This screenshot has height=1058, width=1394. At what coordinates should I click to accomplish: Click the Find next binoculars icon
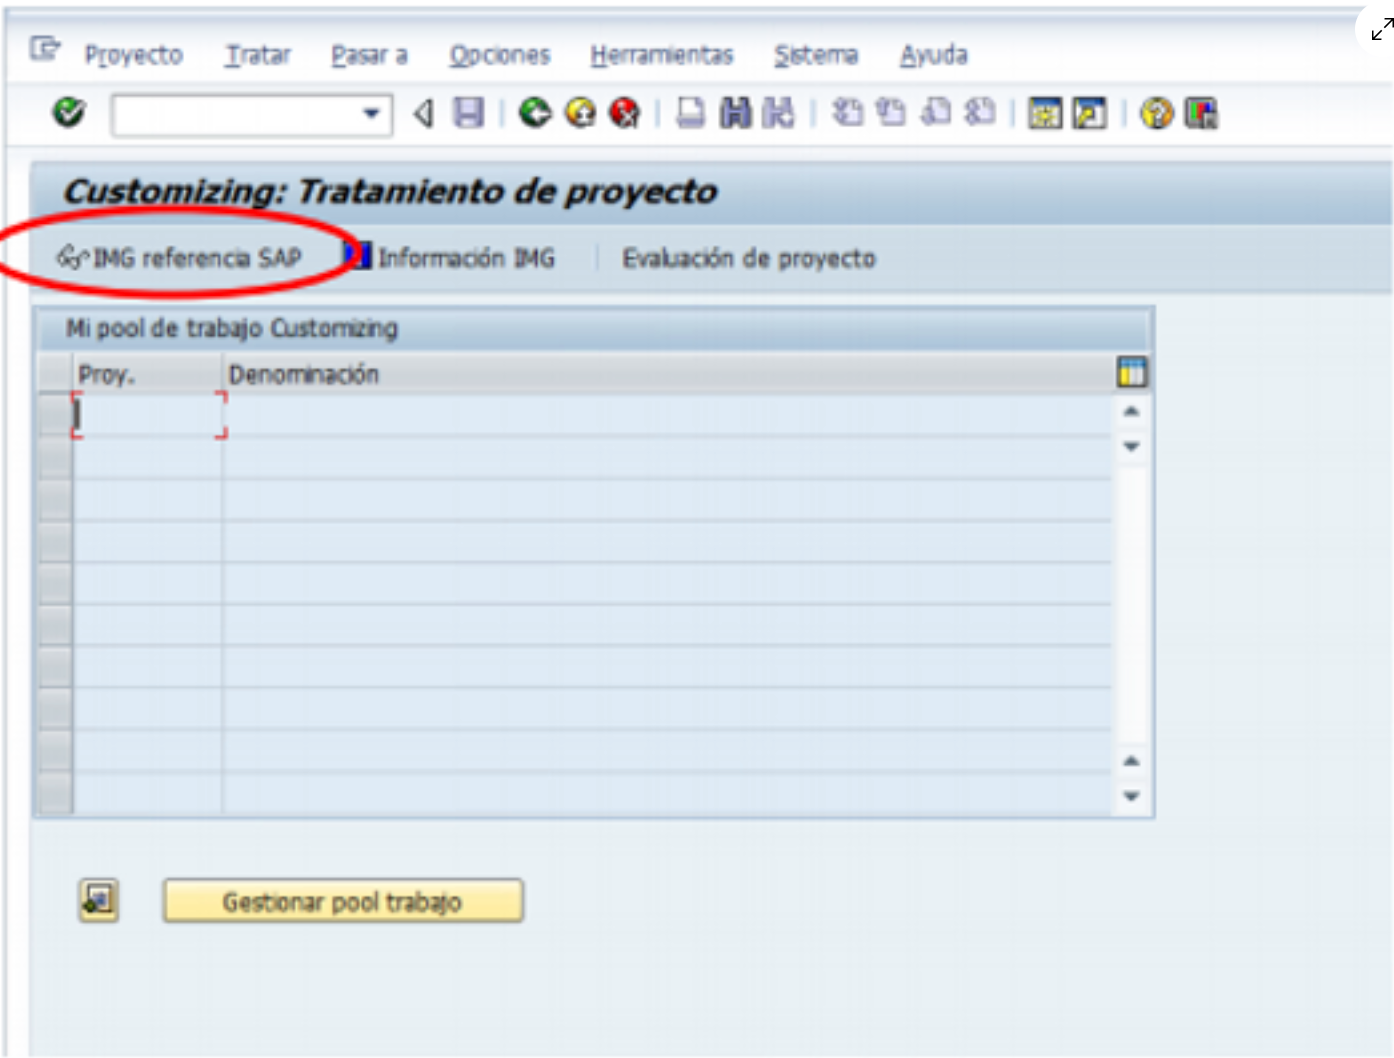point(778,113)
